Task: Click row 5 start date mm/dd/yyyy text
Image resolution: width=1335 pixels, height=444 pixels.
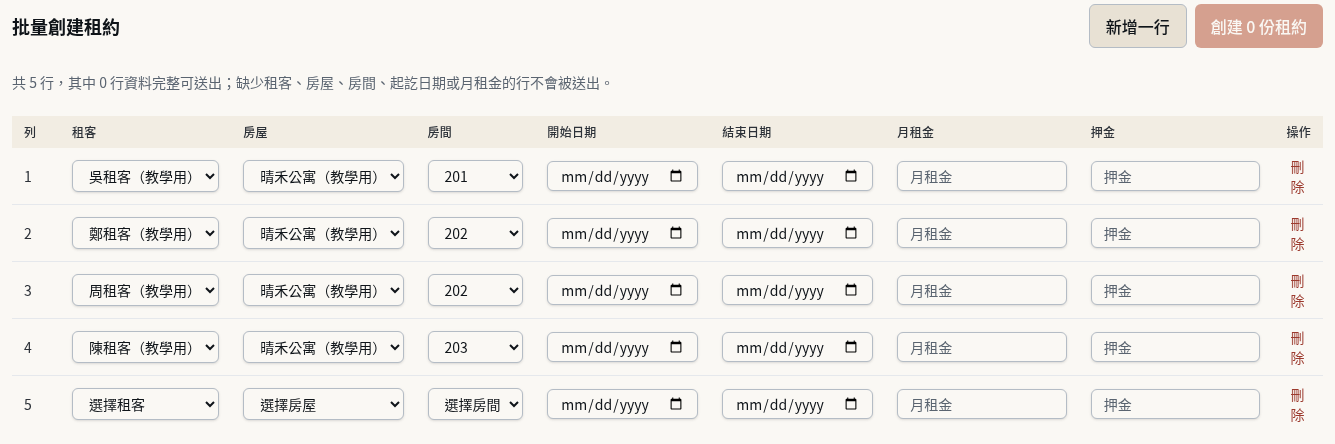Action: click(605, 405)
